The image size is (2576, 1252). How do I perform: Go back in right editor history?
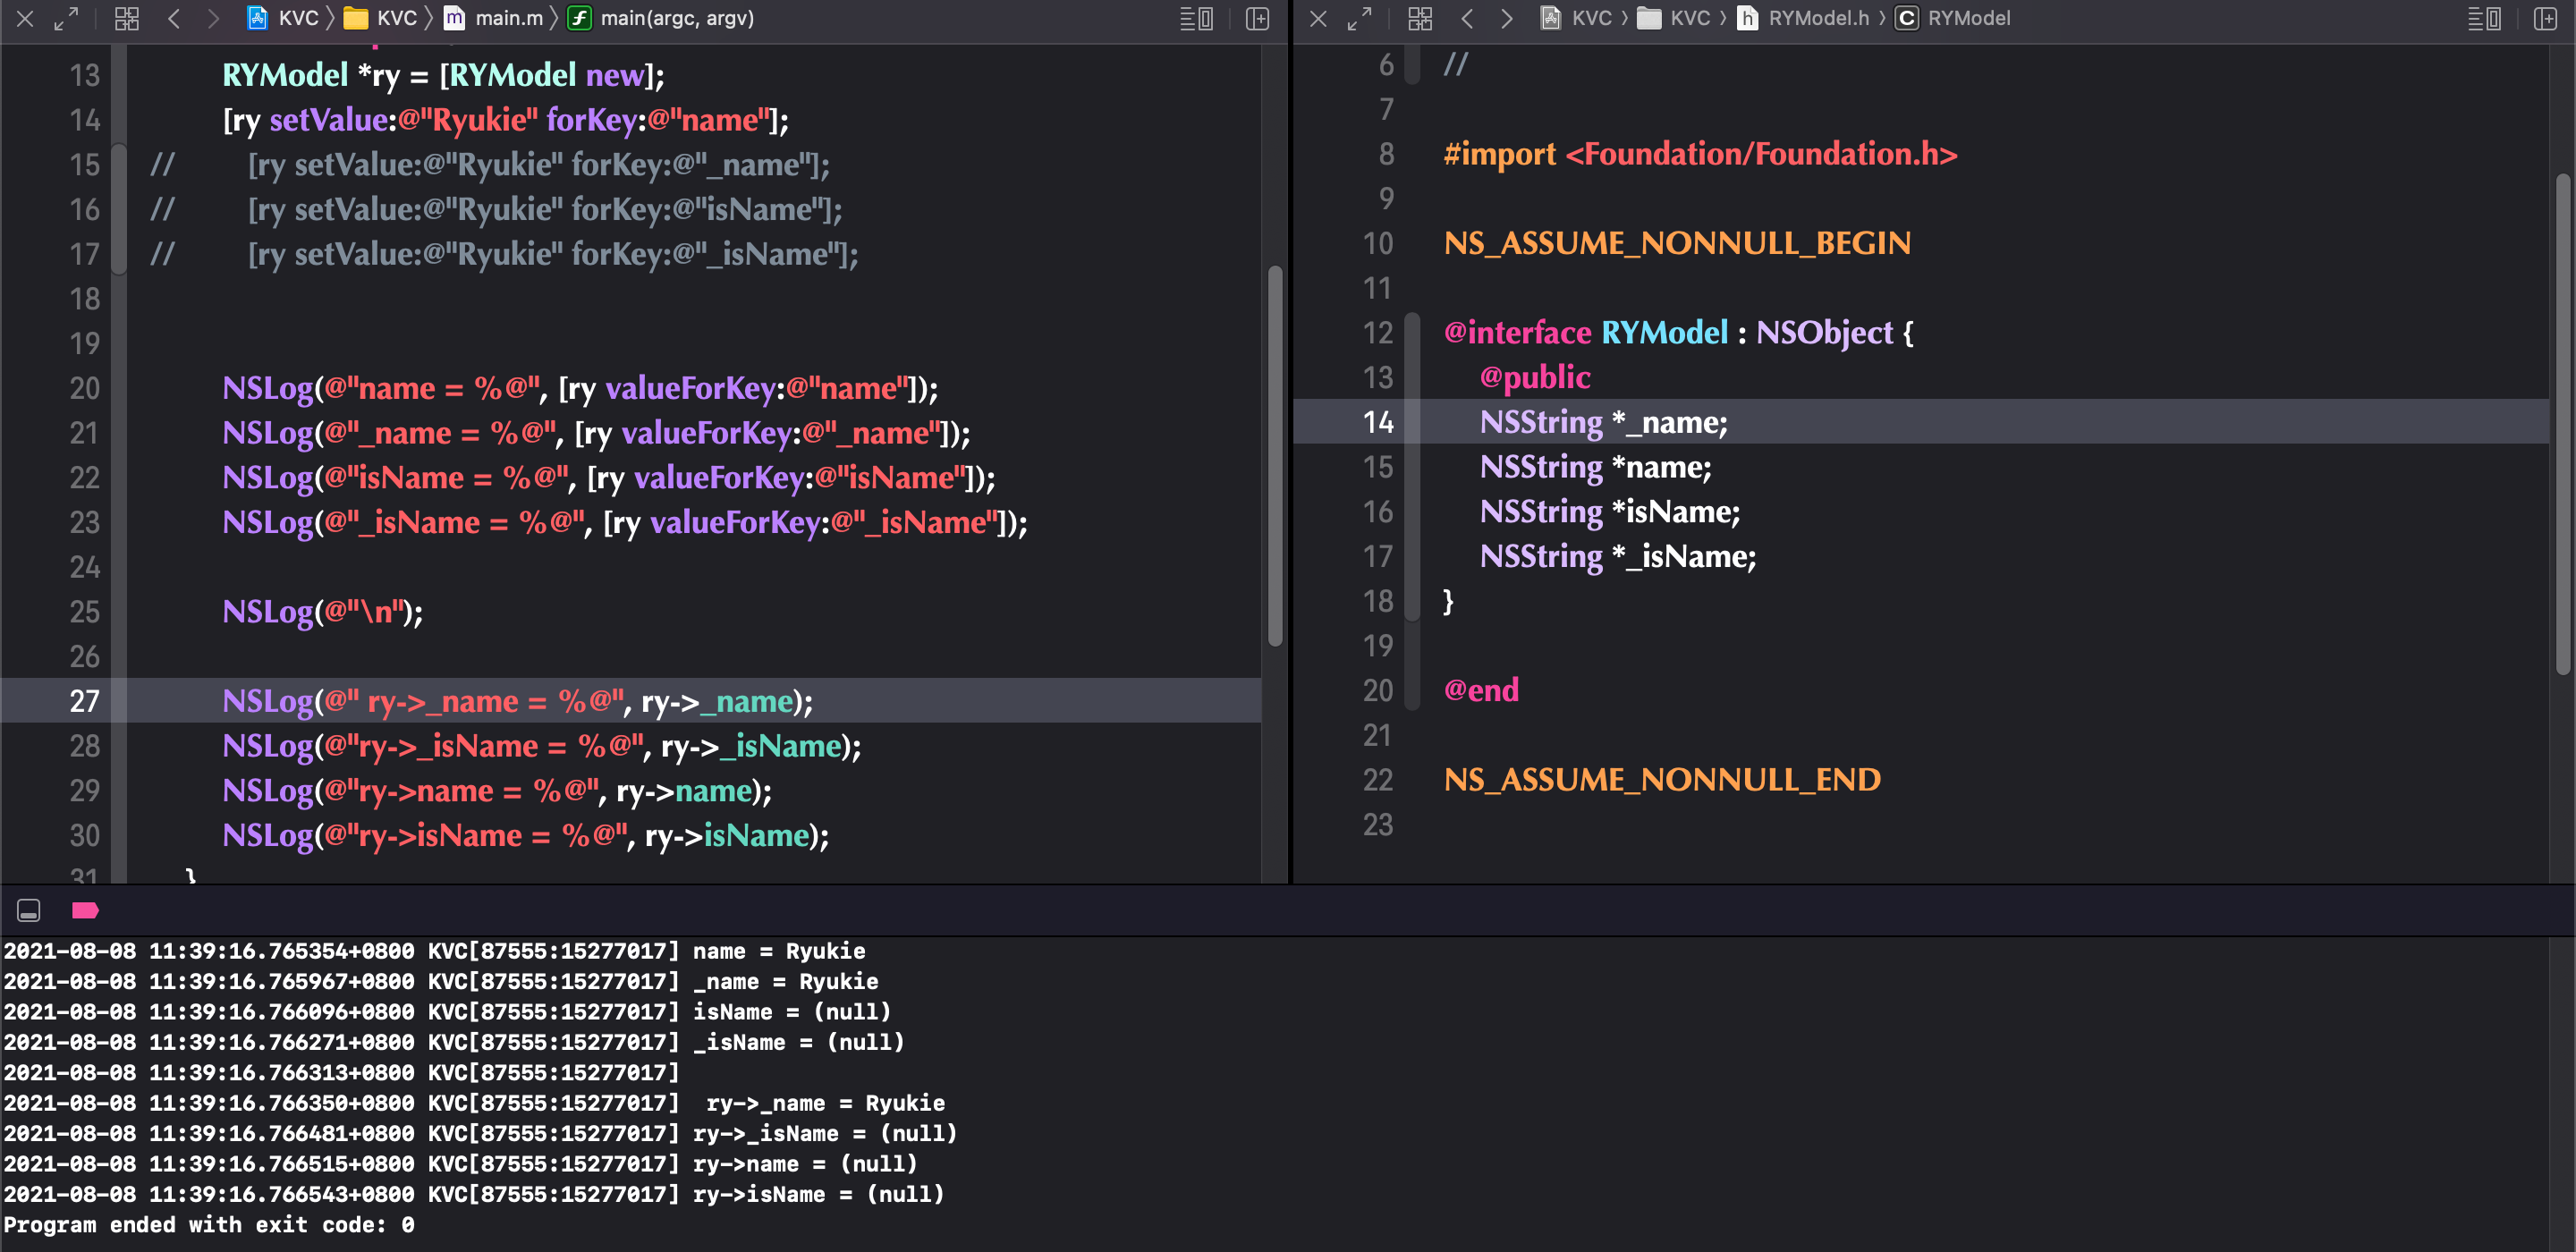pyautogui.click(x=1467, y=18)
